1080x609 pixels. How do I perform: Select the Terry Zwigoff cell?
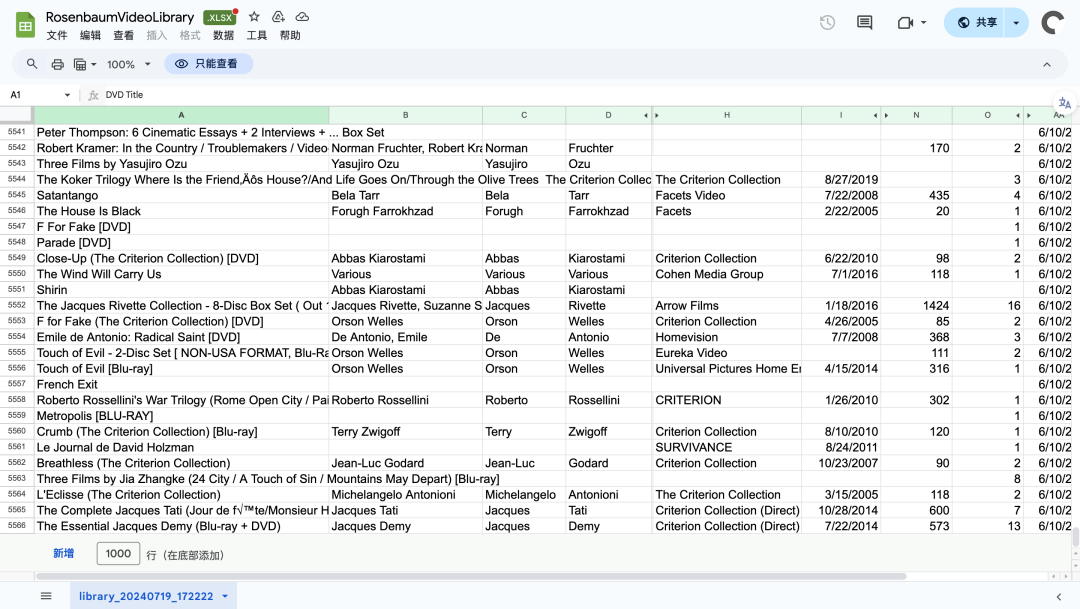click(x=406, y=432)
